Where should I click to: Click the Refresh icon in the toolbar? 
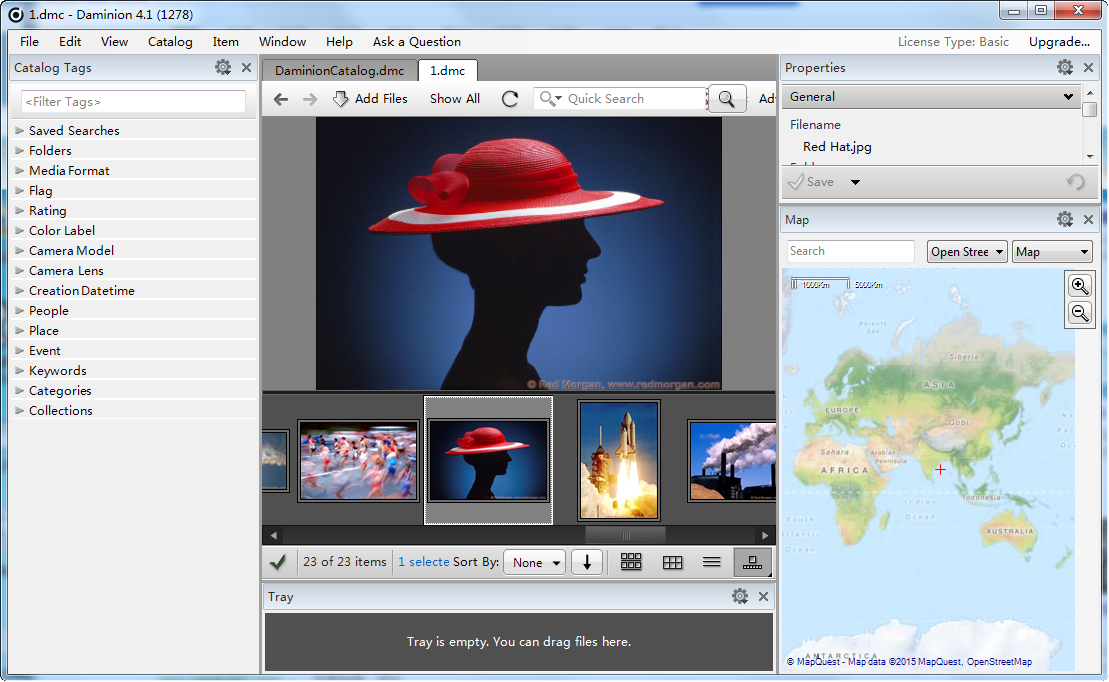(x=510, y=99)
